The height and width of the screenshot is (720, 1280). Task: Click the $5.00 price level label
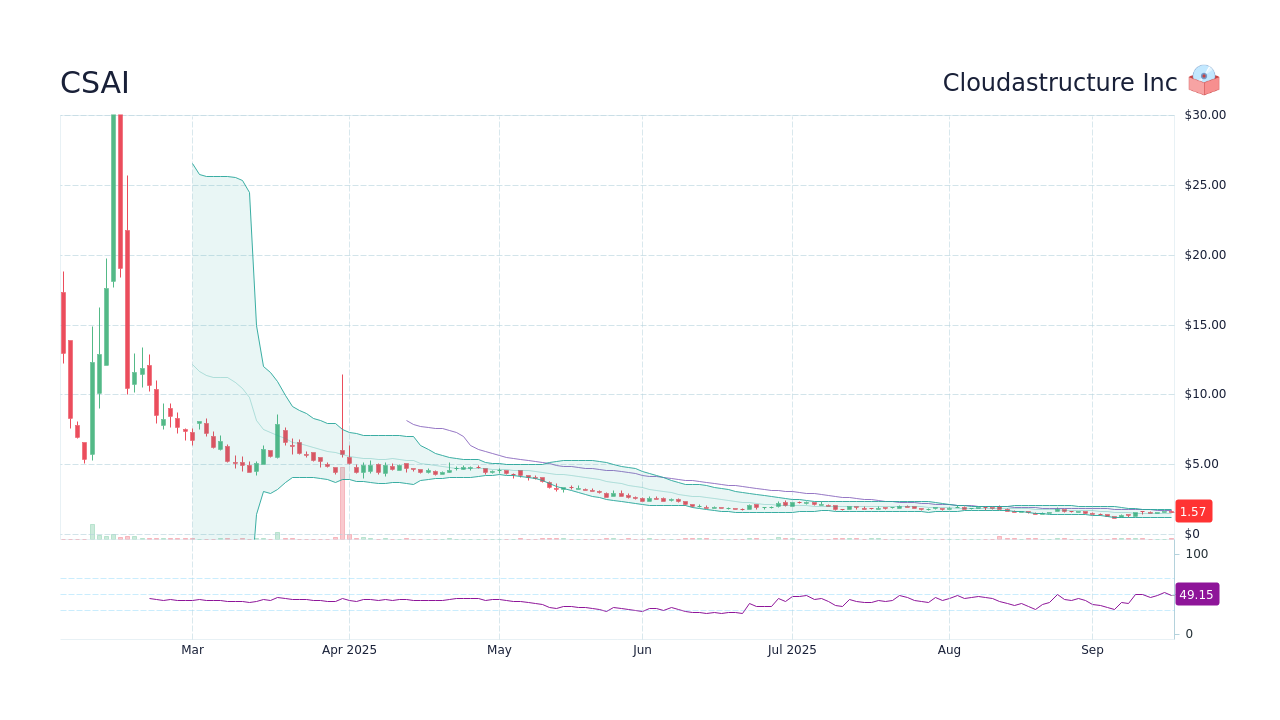[1200, 463]
